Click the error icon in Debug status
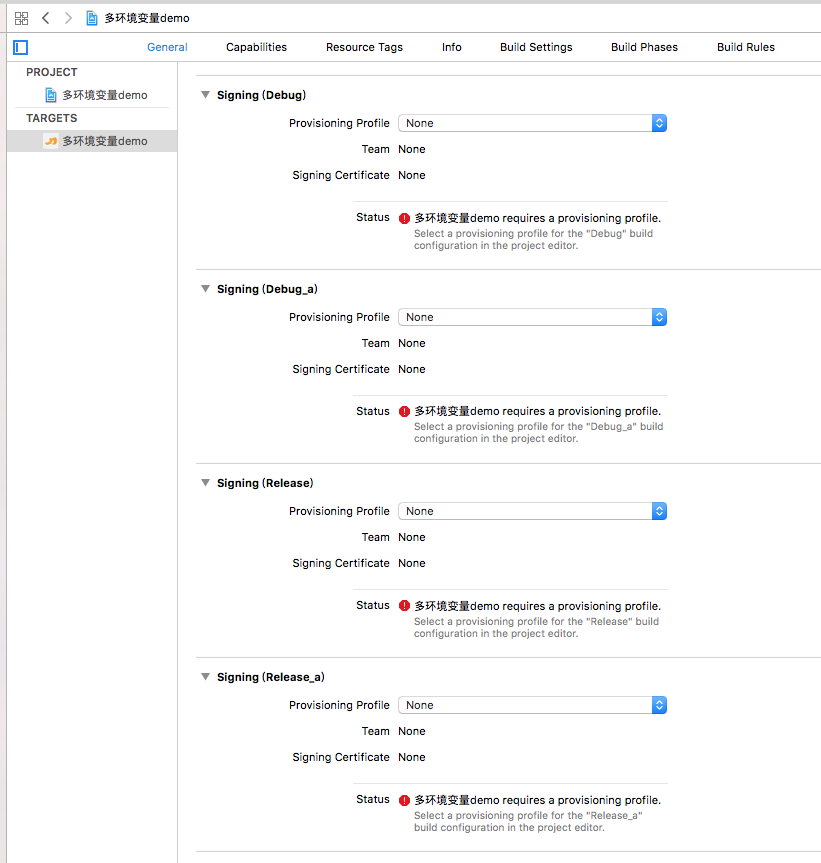Viewport: 821px width, 863px height. pyautogui.click(x=404, y=219)
